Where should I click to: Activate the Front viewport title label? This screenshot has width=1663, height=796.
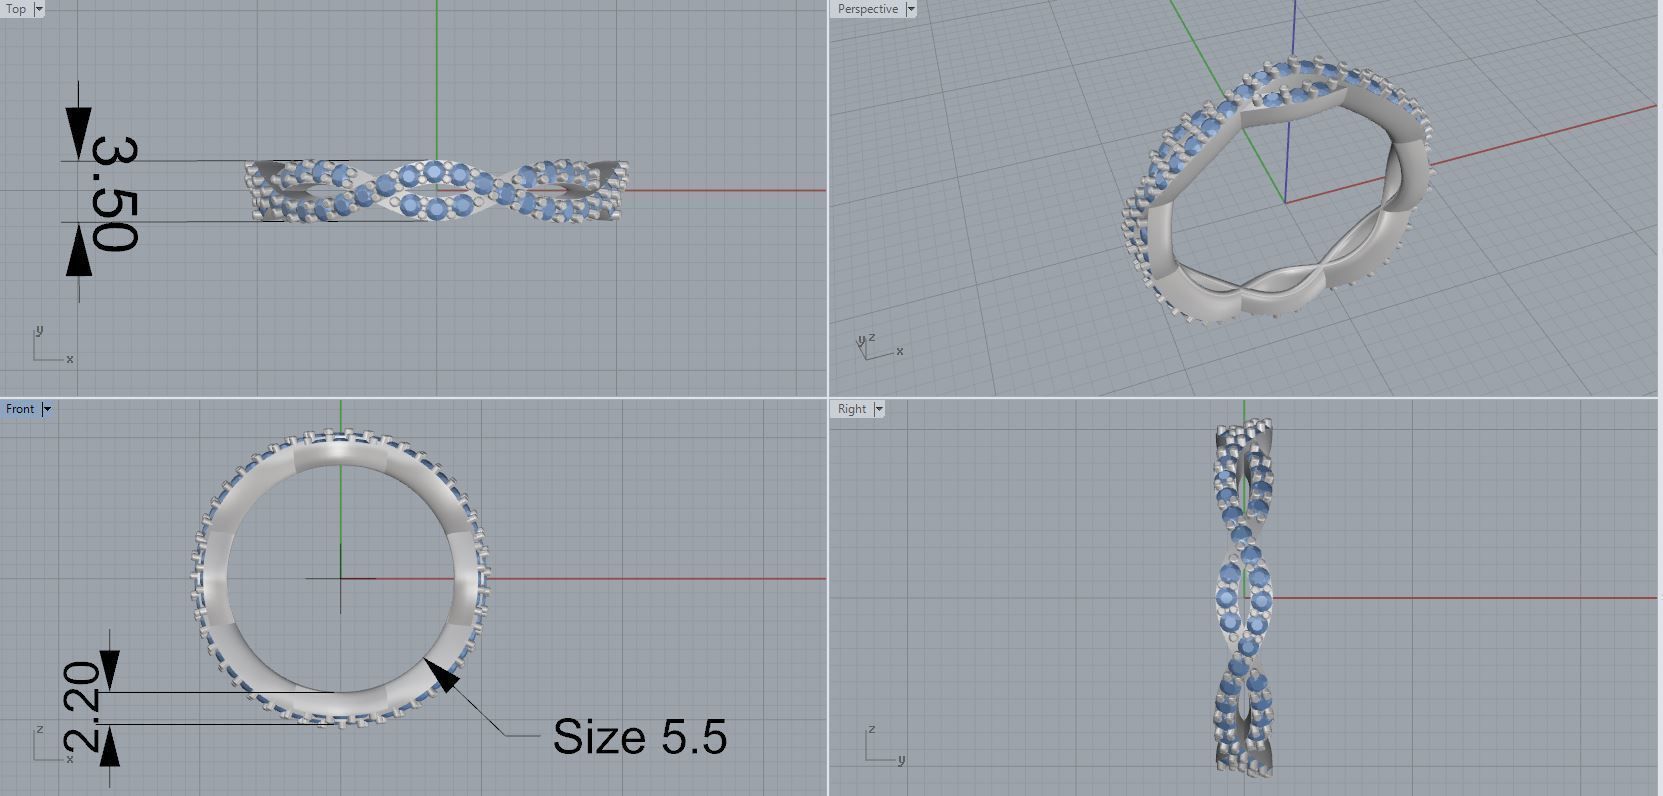tap(20, 409)
